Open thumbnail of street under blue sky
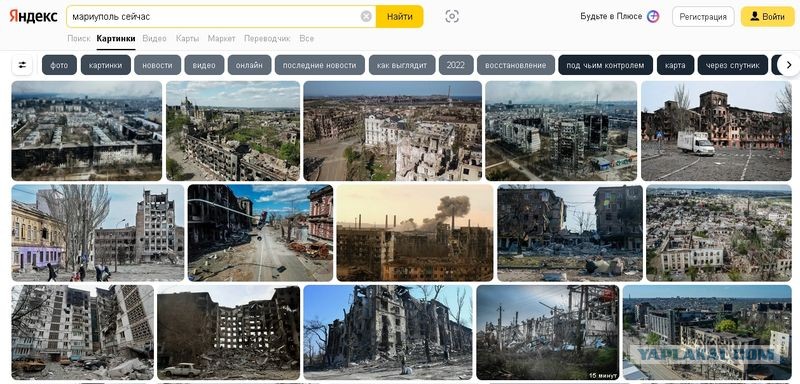 (x=260, y=233)
